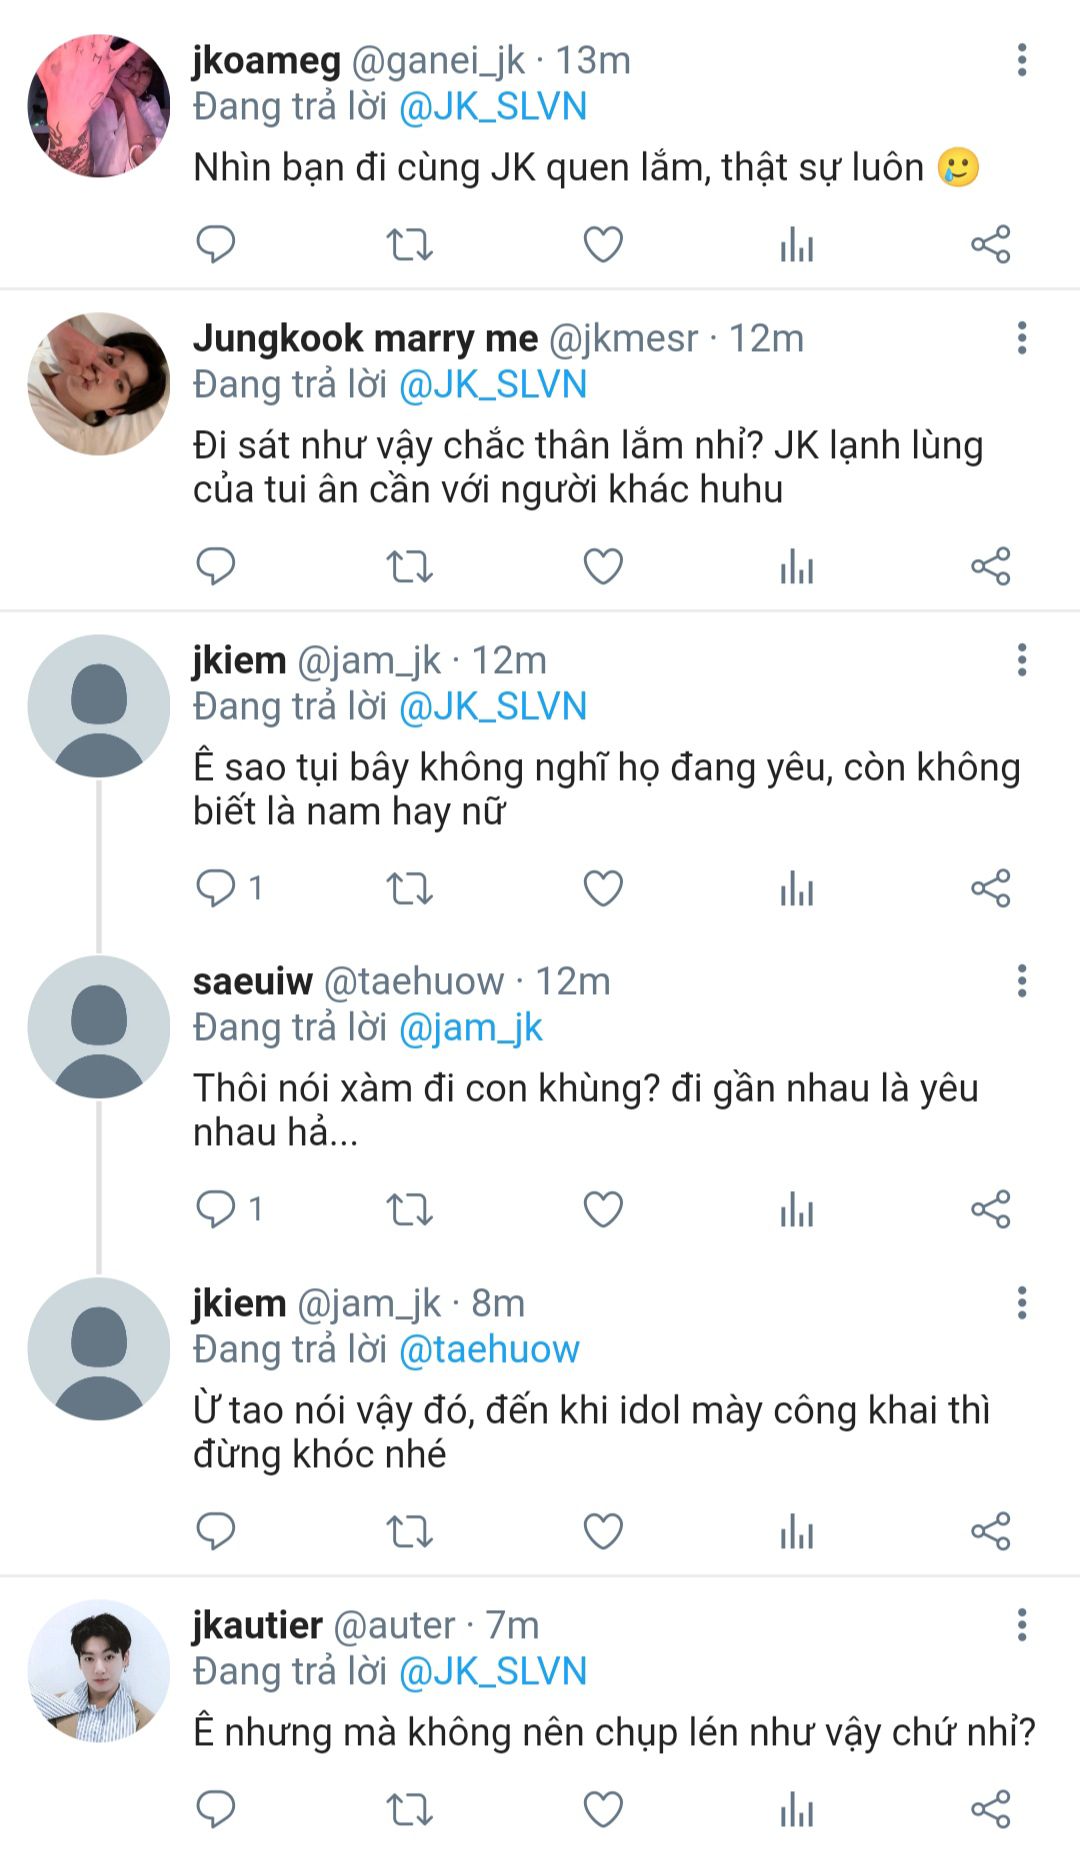Reply to jkautier's tweet
Screen dimensions: 1080x1851
pyautogui.click(x=215, y=1809)
